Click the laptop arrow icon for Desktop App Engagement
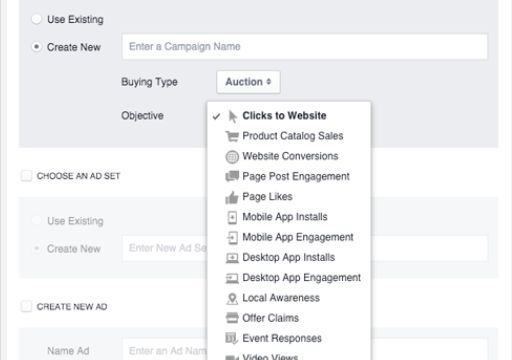The height and width of the screenshot is (360, 512). tap(232, 278)
